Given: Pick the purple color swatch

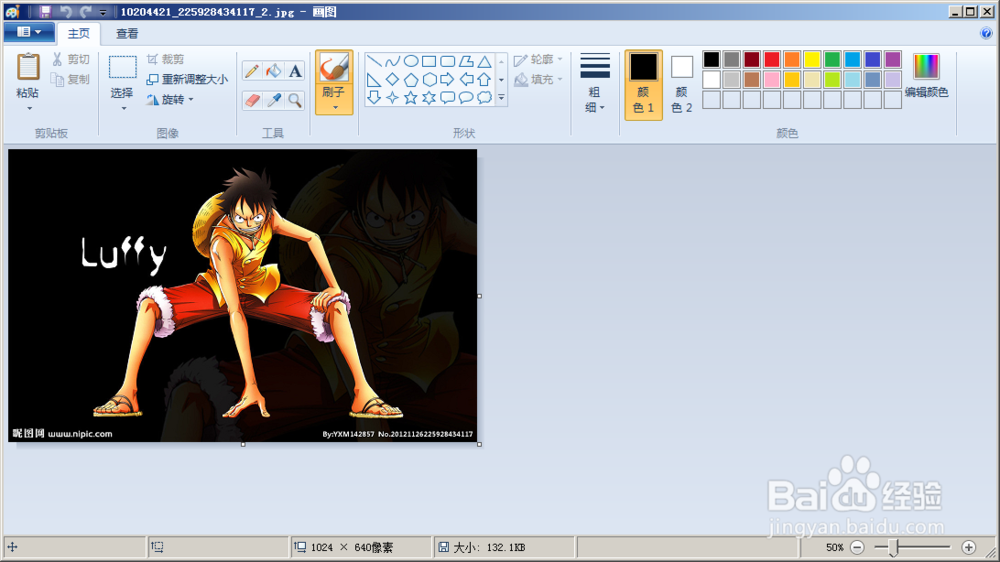Looking at the screenshot, I should (893, 59).
